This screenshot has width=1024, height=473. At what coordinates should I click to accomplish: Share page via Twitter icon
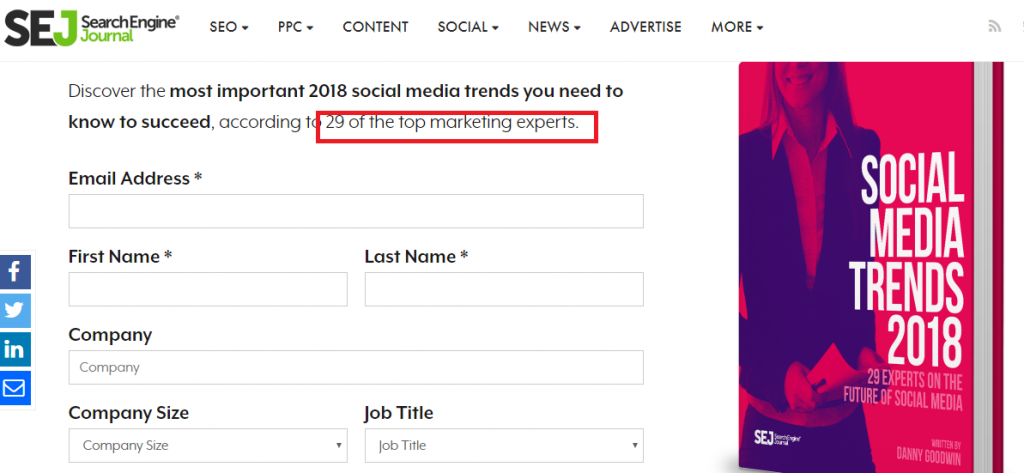(x=15, y=310)
